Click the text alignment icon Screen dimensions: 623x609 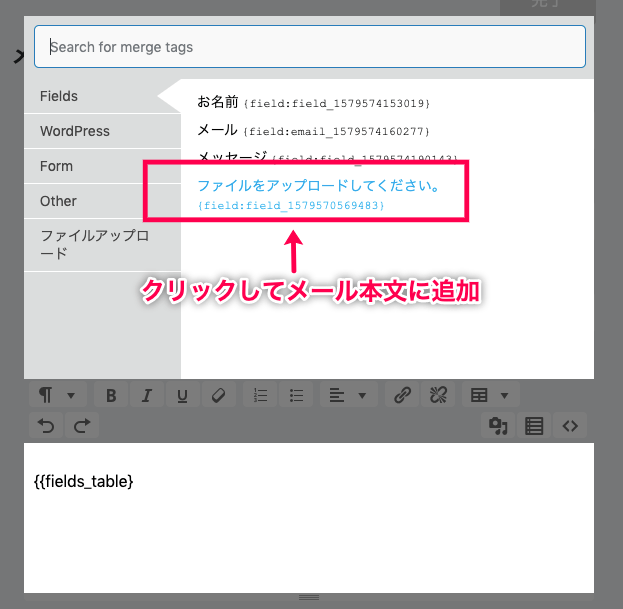[x=337, y=395]
